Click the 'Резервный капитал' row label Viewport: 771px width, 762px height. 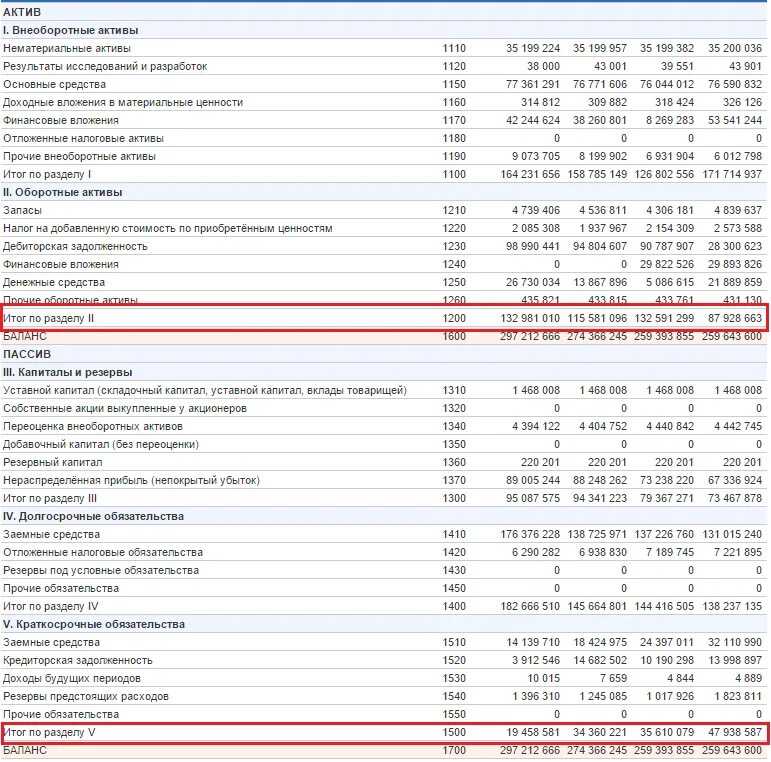pos(53,462)
